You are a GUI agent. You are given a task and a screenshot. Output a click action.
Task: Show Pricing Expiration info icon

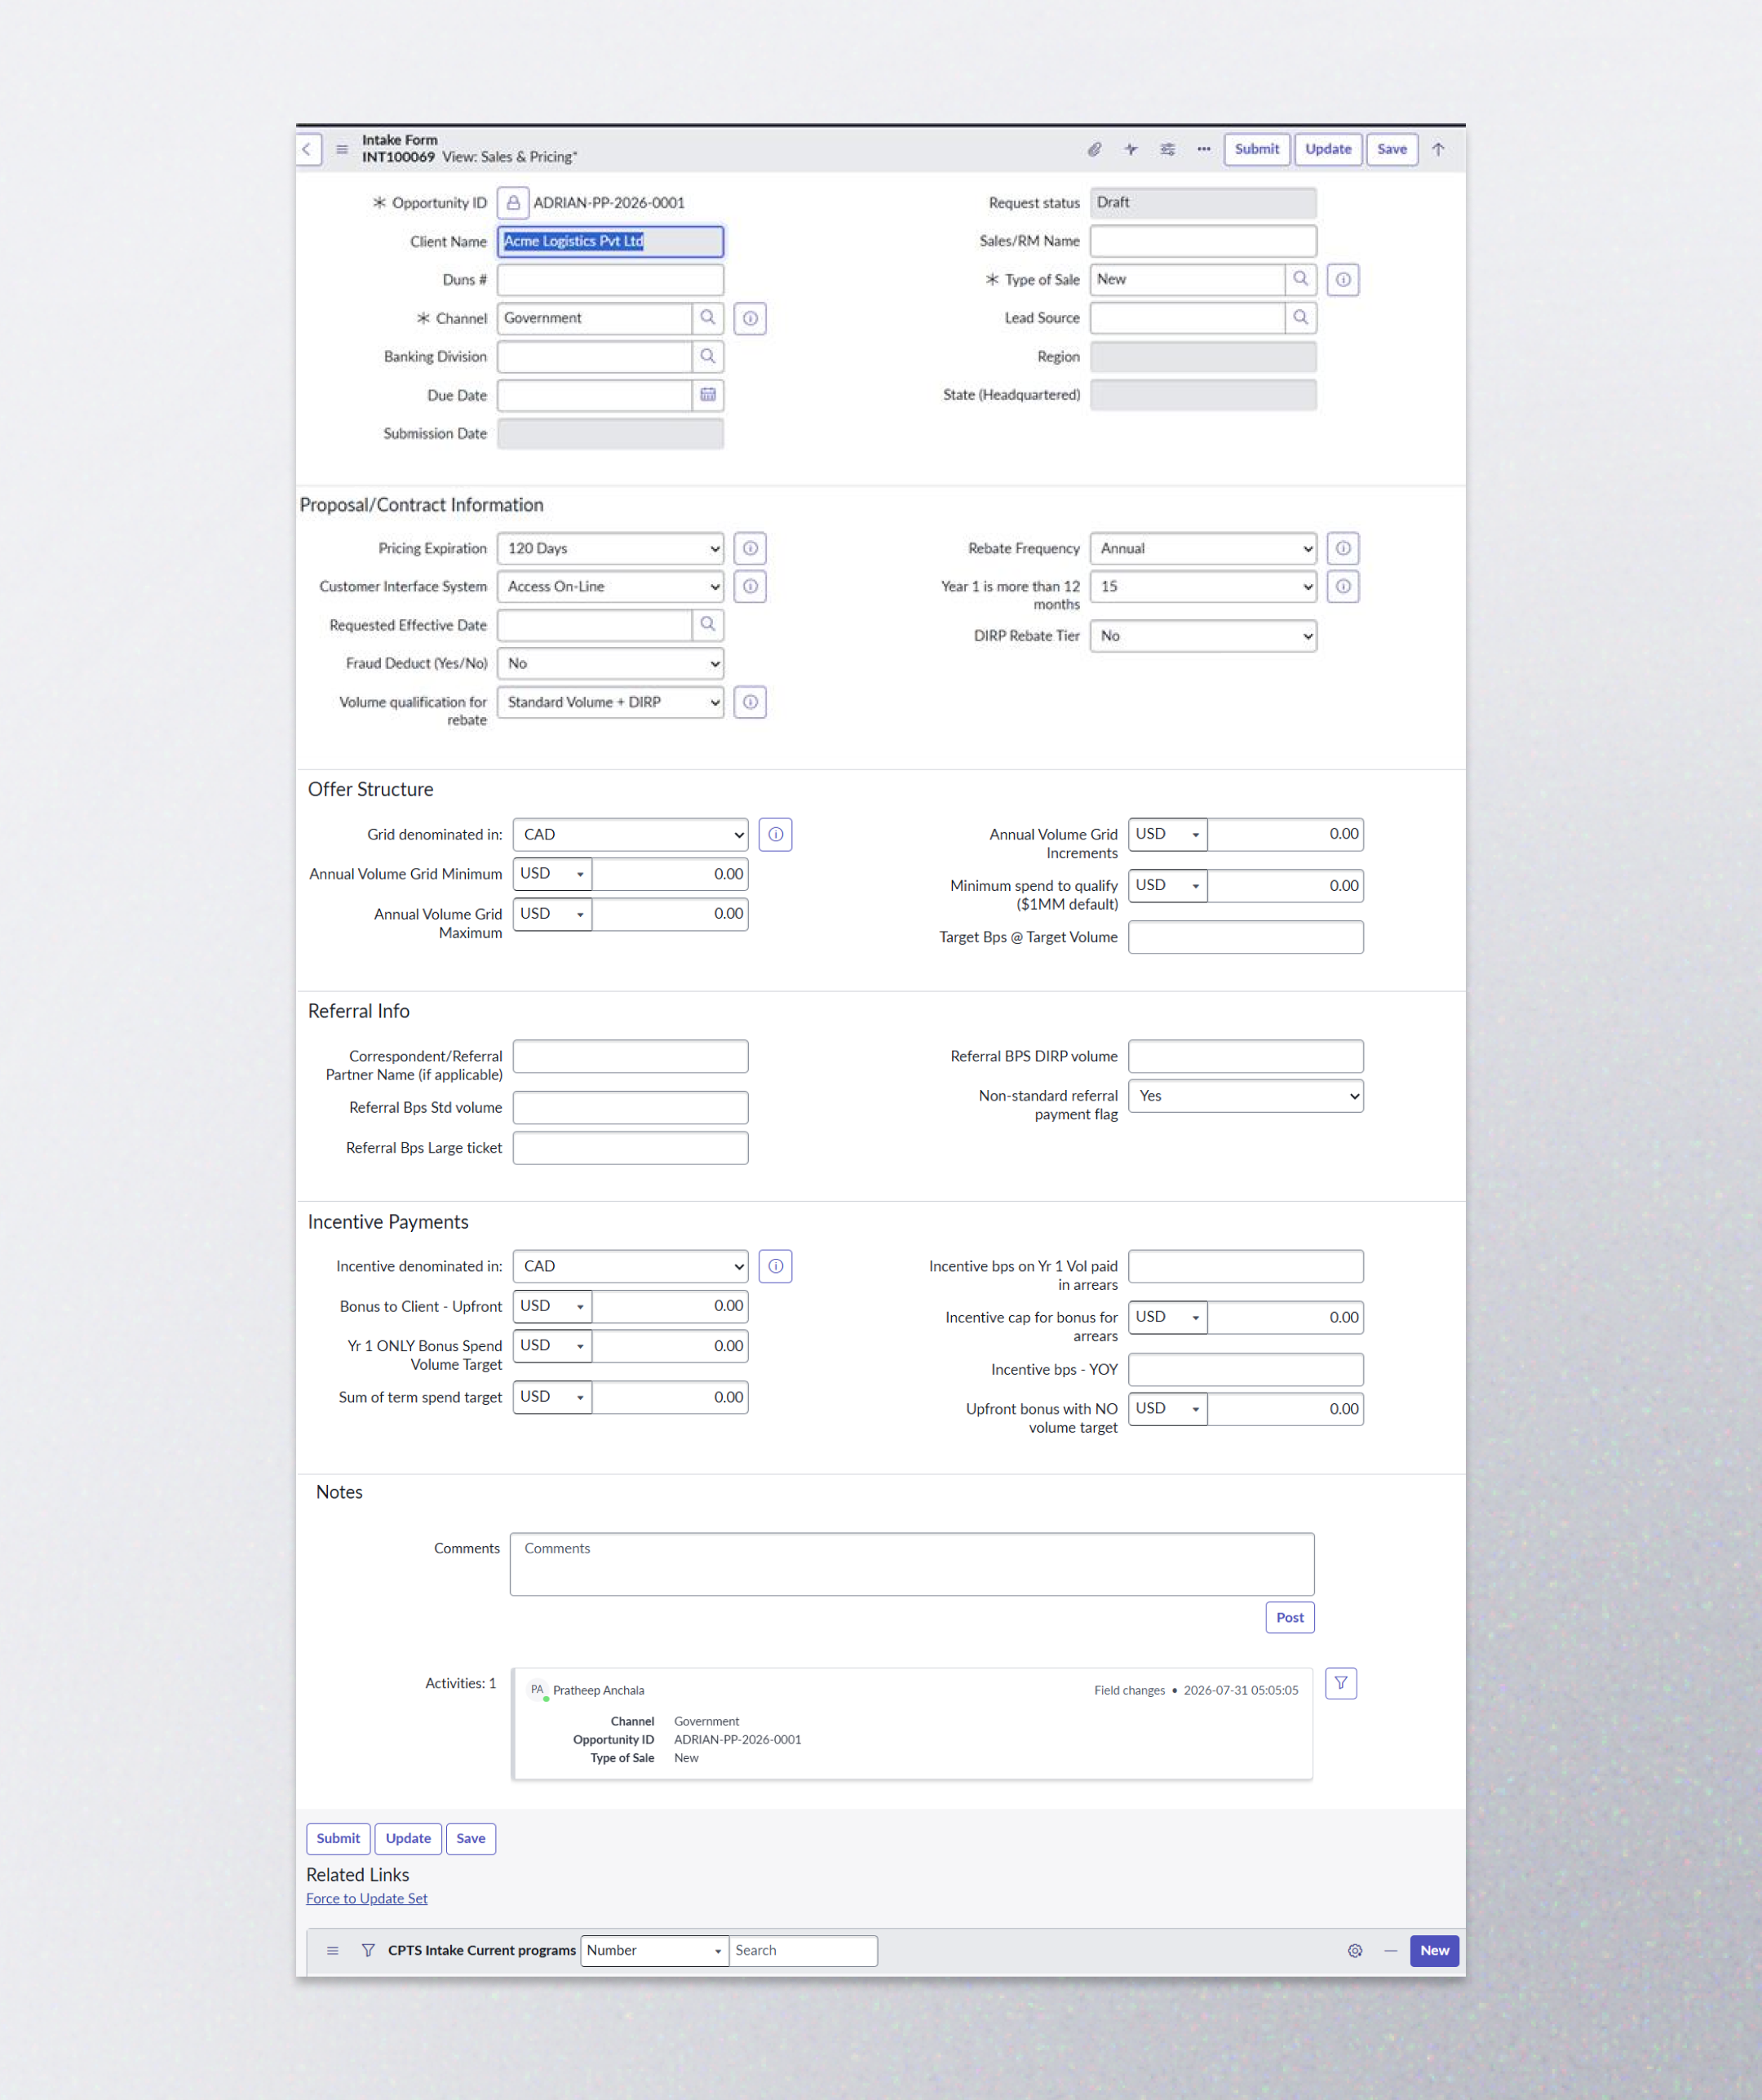[750, 548]
